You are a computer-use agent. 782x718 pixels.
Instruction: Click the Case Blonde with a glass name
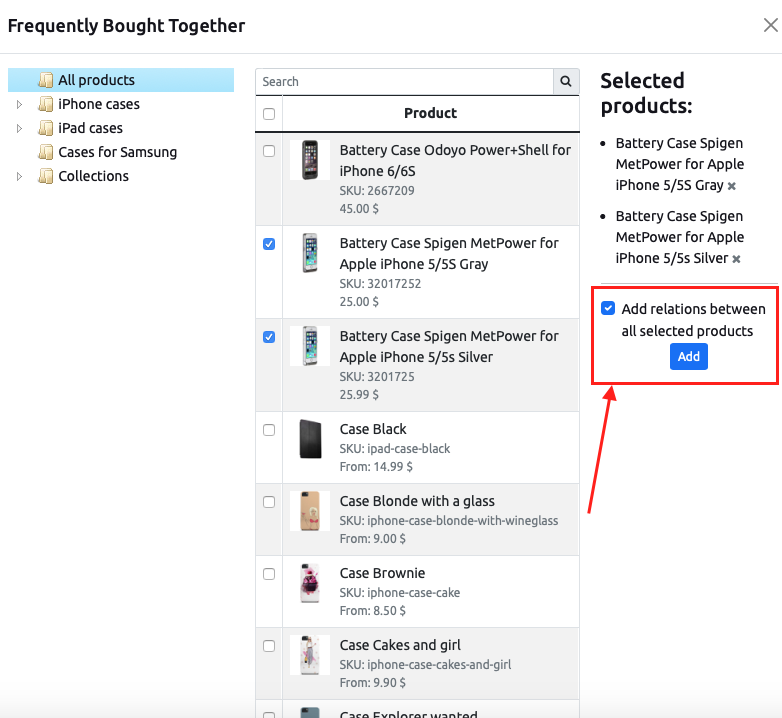[417, 501]
